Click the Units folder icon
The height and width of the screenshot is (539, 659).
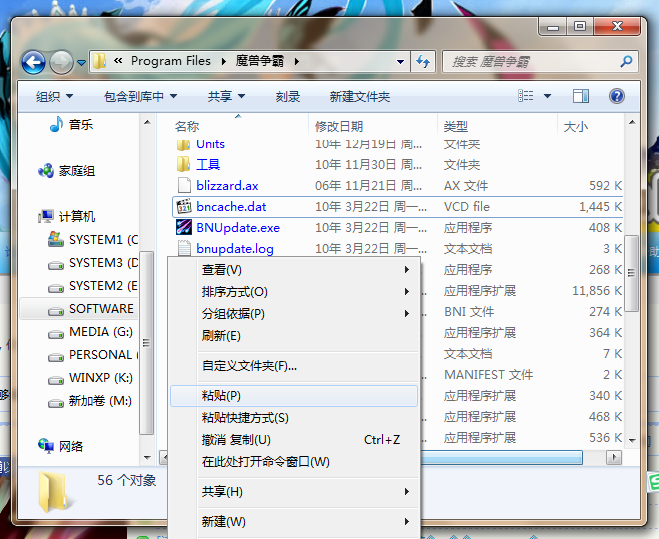(183, 145)
